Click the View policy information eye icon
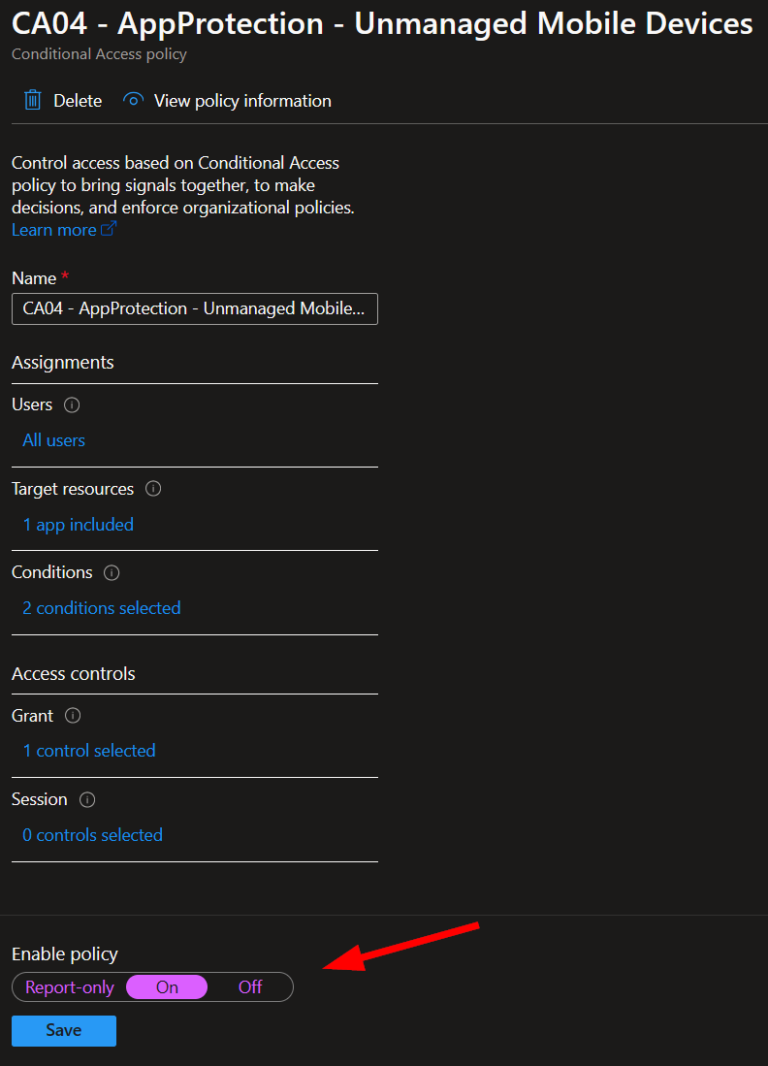The width and height of the screenshot is (768, 1066). tap(133, 100)
